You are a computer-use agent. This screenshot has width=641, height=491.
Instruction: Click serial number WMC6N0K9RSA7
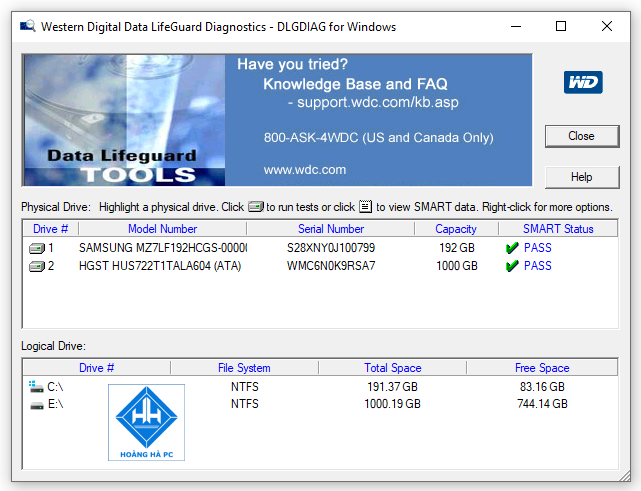[331, 266]
